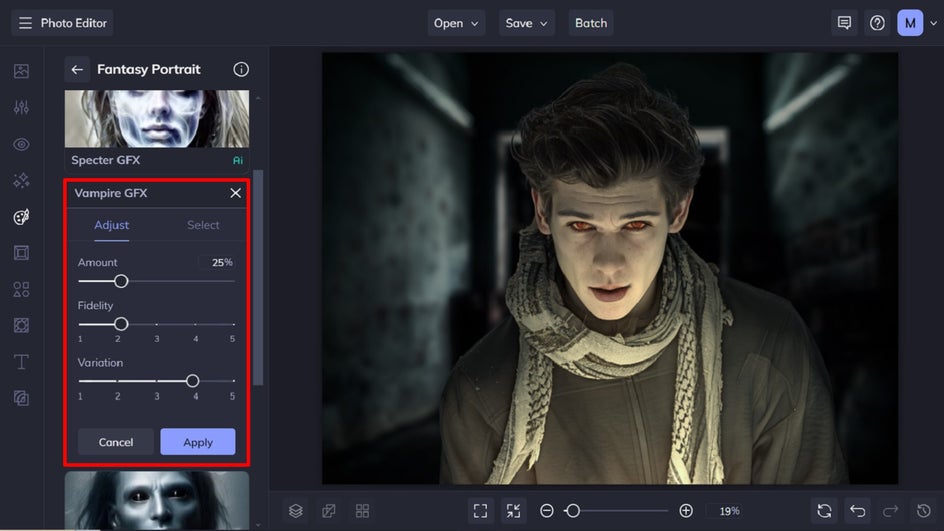Switch to the Select tab

203,225
